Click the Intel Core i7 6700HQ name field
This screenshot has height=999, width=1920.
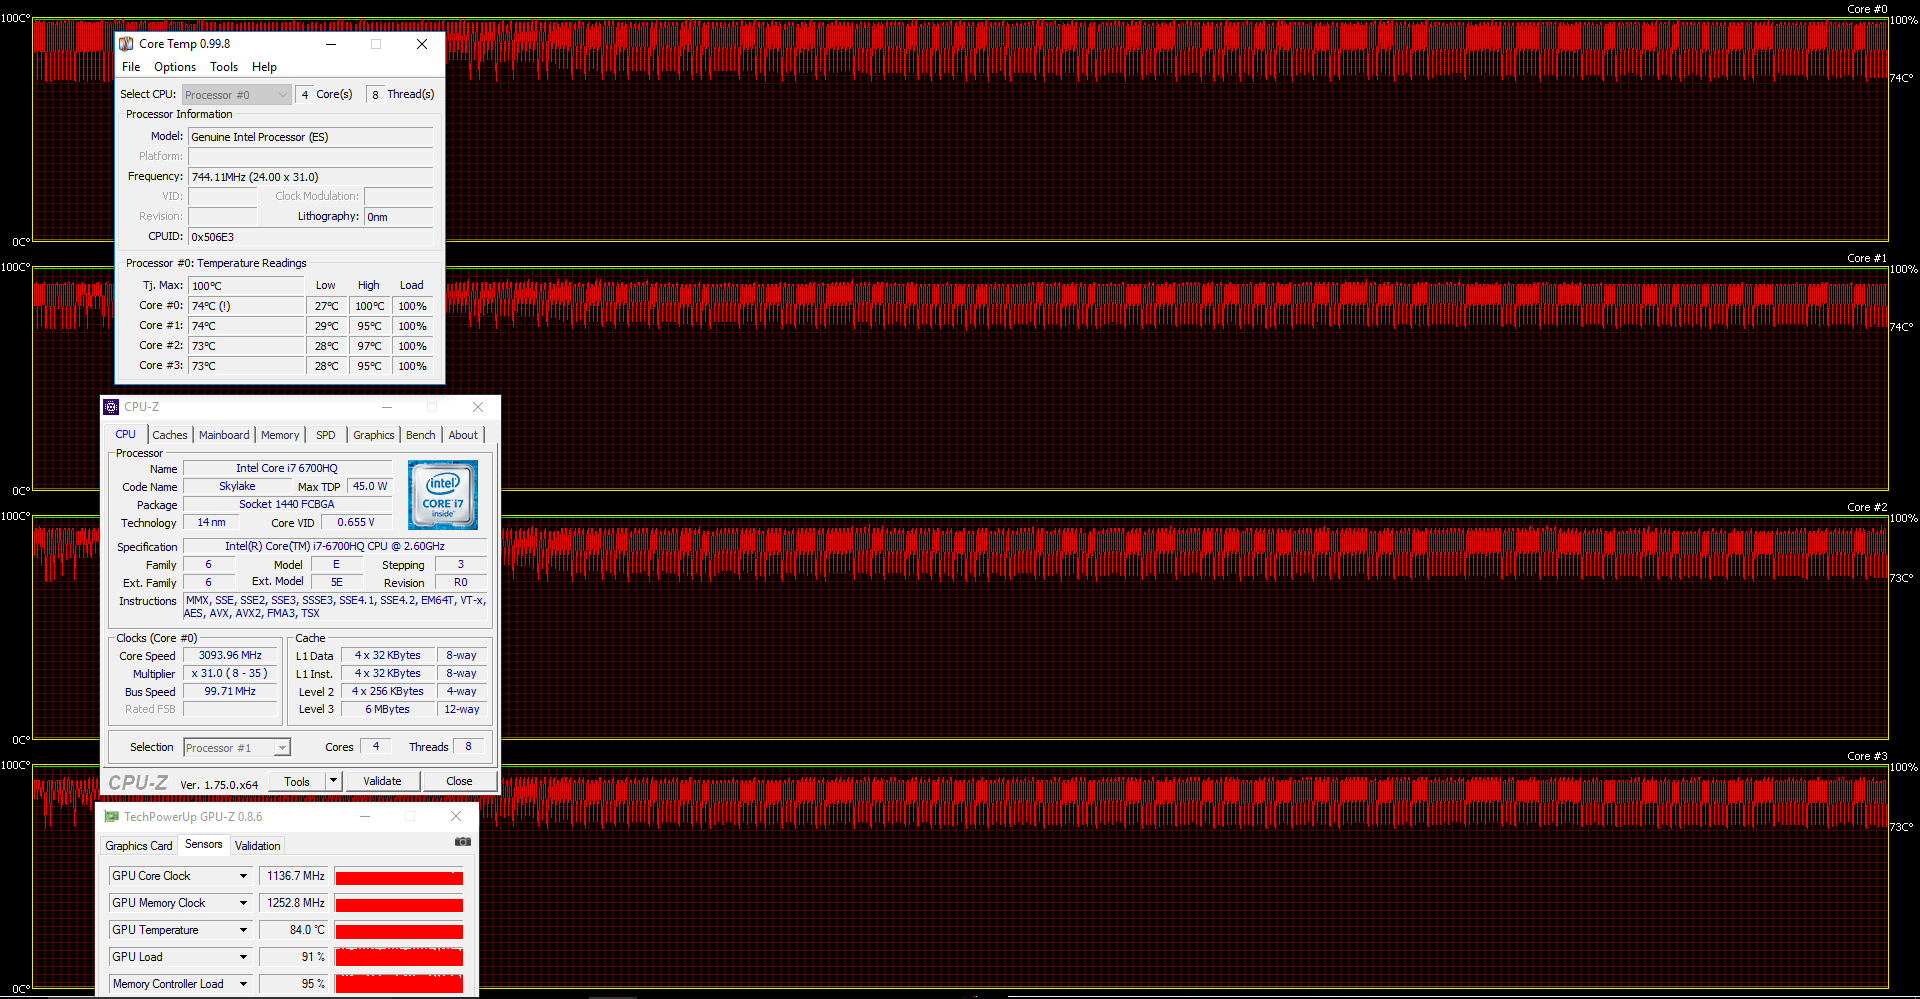point(287,468)
